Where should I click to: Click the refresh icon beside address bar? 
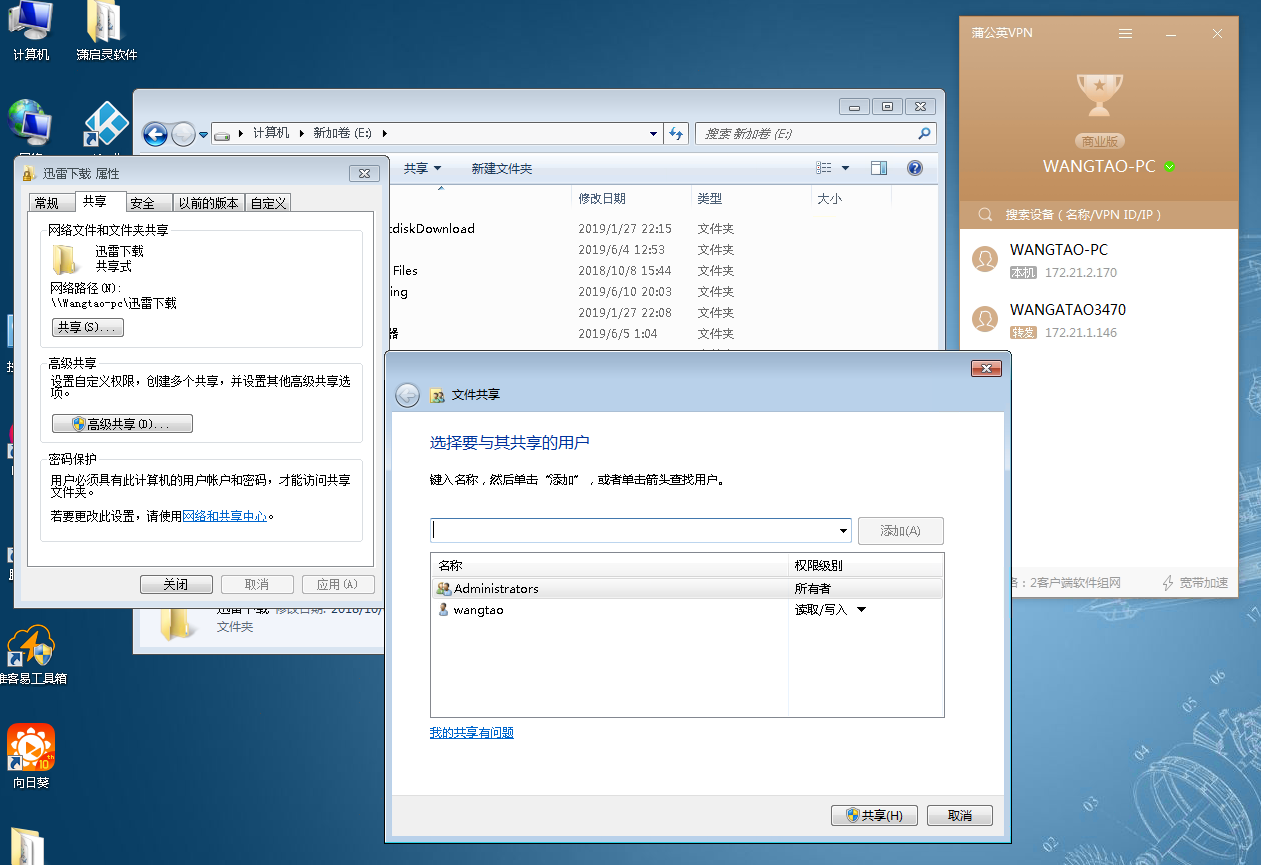(x=676, y=134)
